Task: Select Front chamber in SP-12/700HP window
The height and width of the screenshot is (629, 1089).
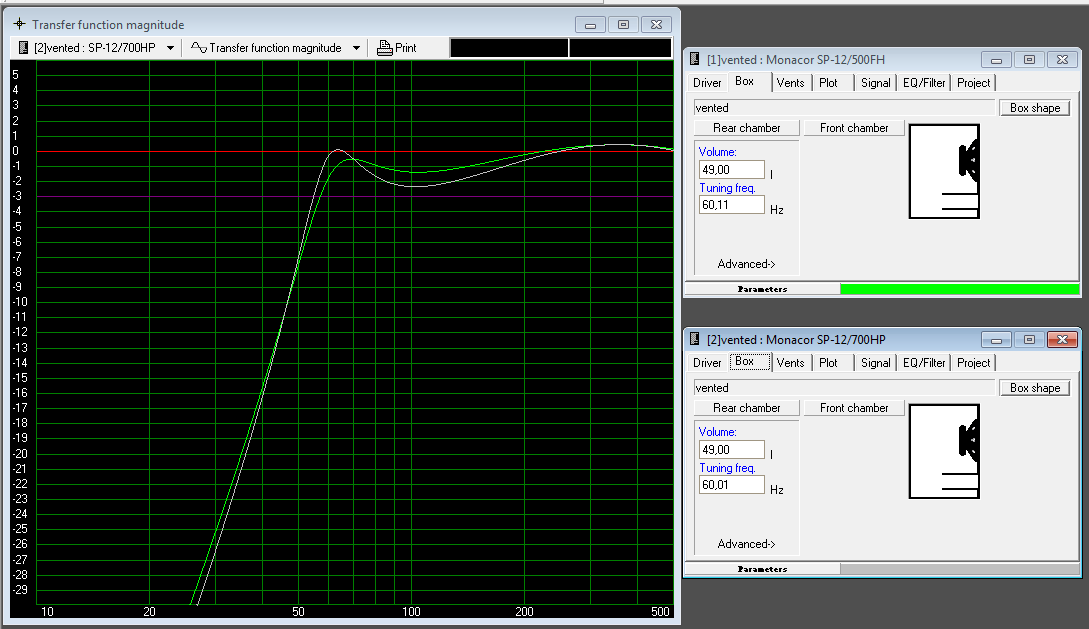Action: pyautogui.click(x=854, y=408)
